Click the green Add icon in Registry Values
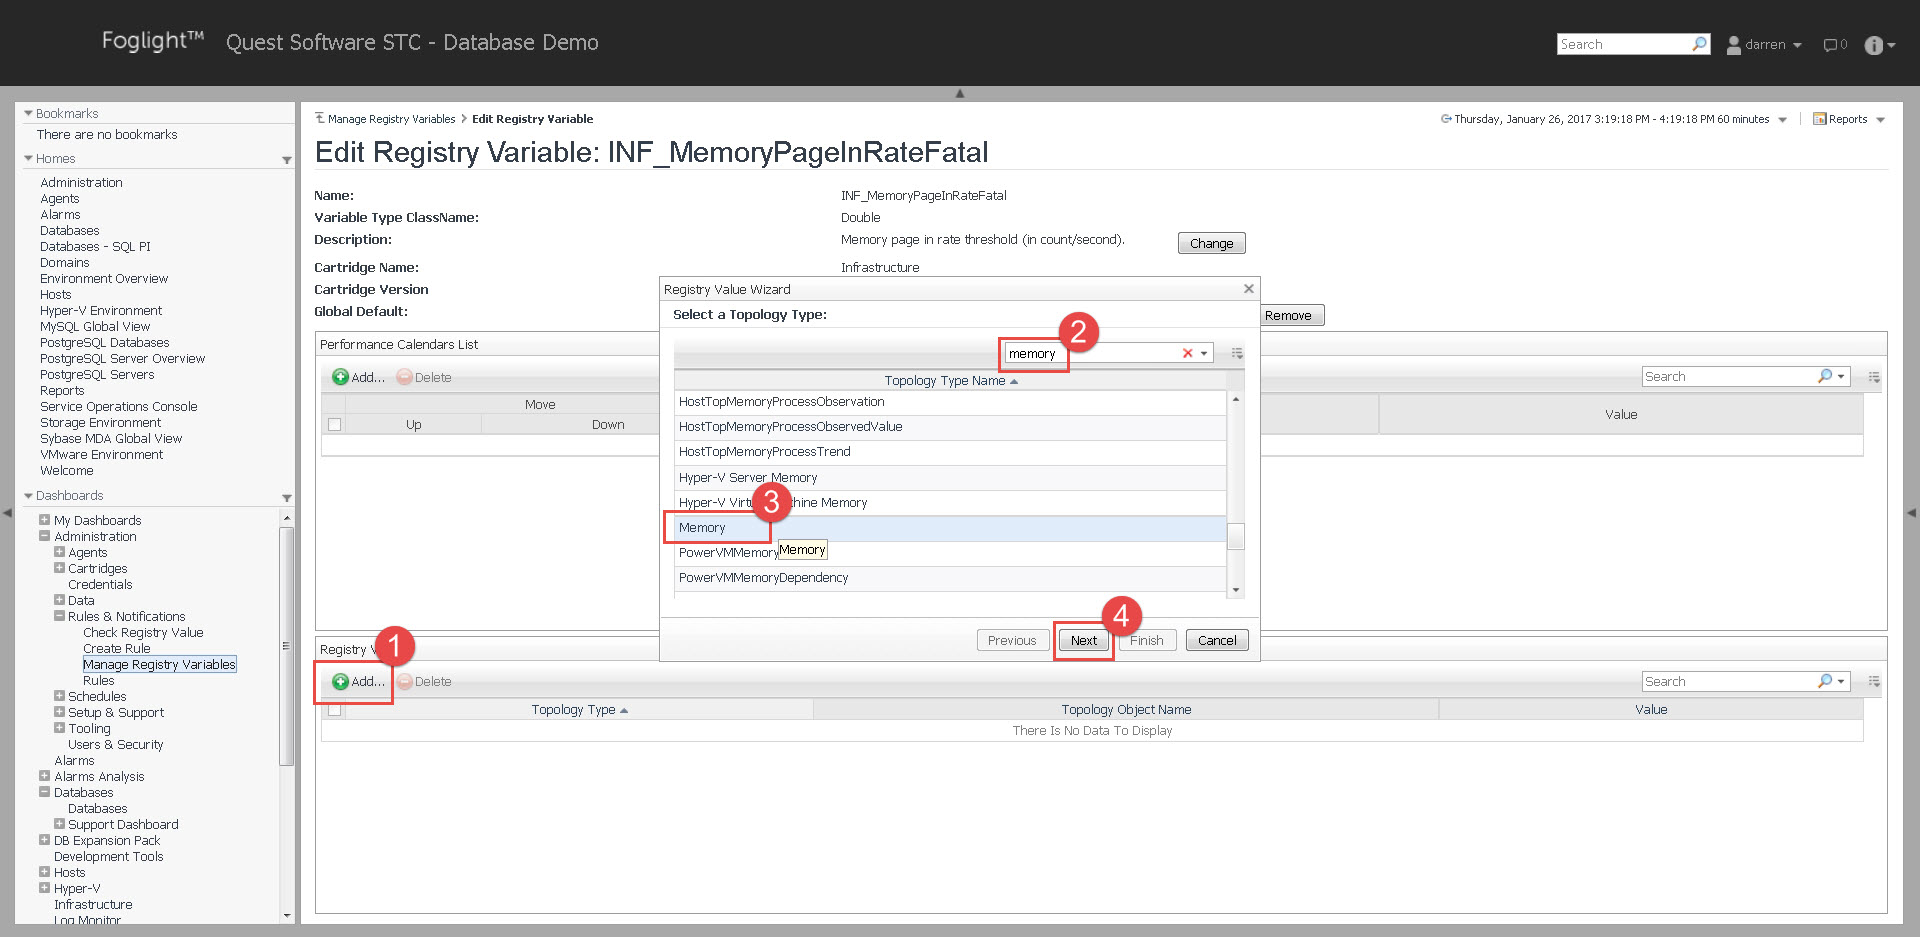This screenshot has height=937, width=1920. [340, 681]
